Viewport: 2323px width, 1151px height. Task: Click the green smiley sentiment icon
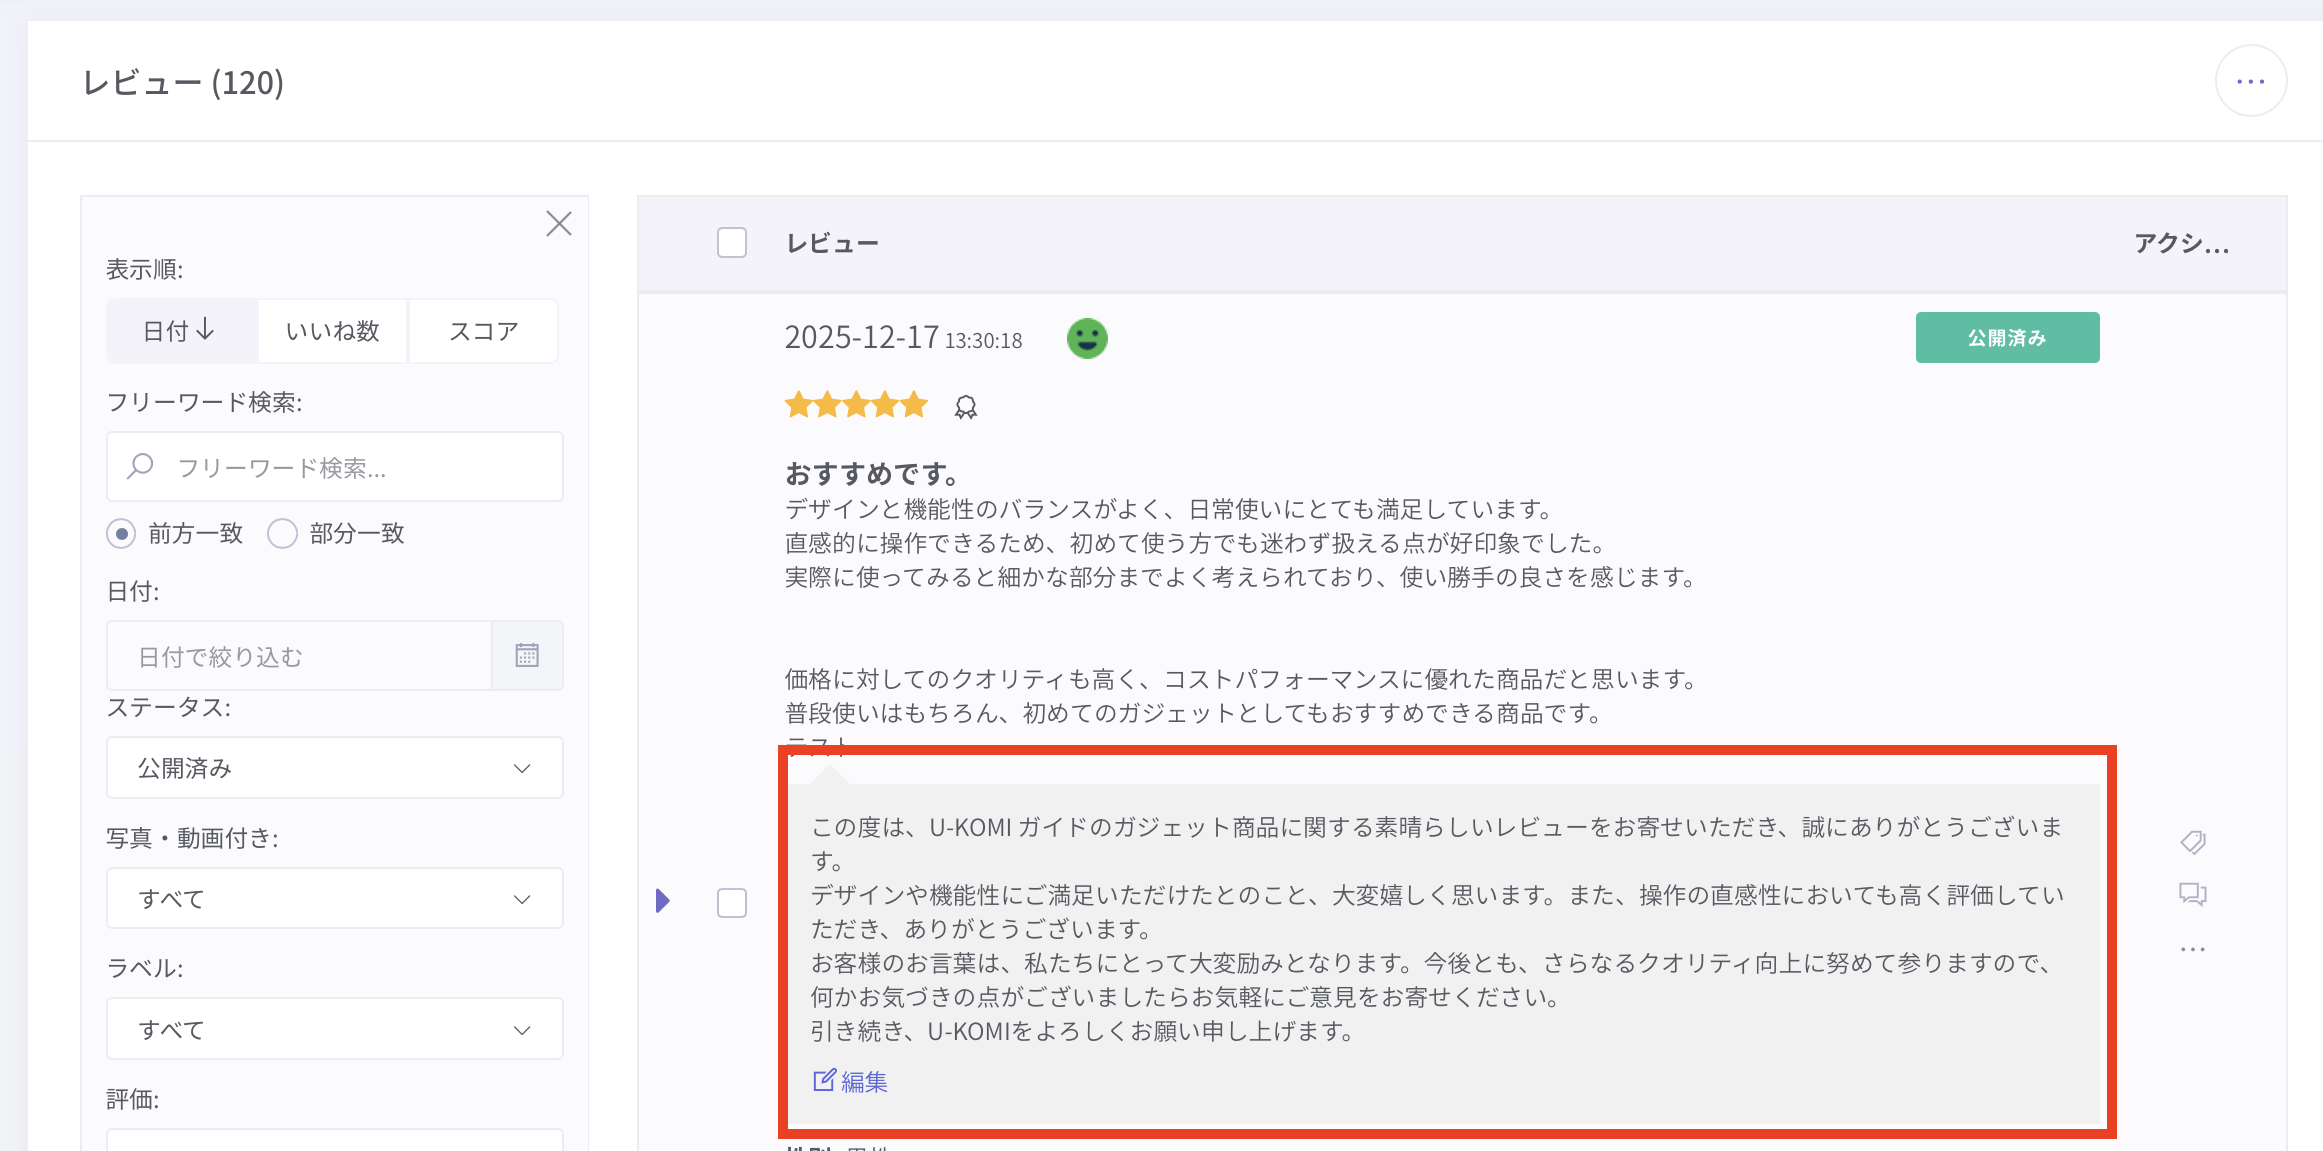click(x=1087, y=338)
